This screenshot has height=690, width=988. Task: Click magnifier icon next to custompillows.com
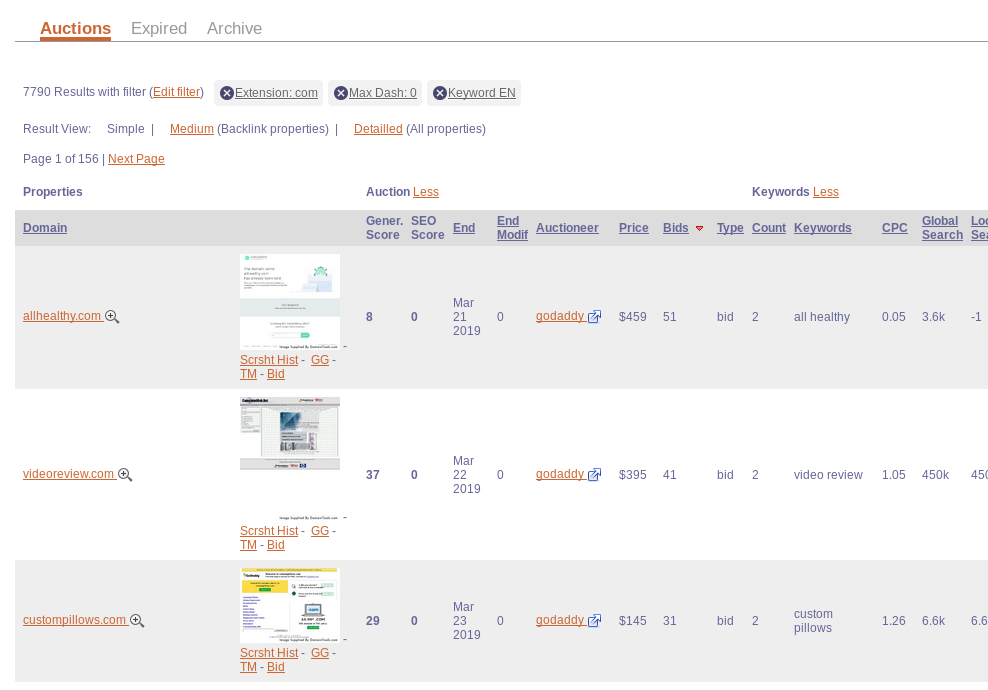tap(137, 621)
